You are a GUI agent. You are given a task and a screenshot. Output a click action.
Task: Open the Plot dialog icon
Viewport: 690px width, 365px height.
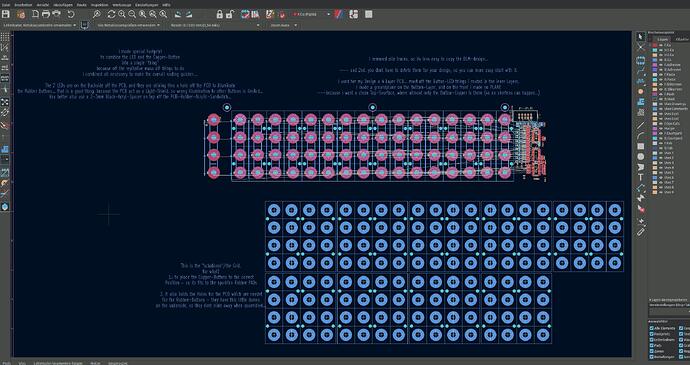point(56,15)
